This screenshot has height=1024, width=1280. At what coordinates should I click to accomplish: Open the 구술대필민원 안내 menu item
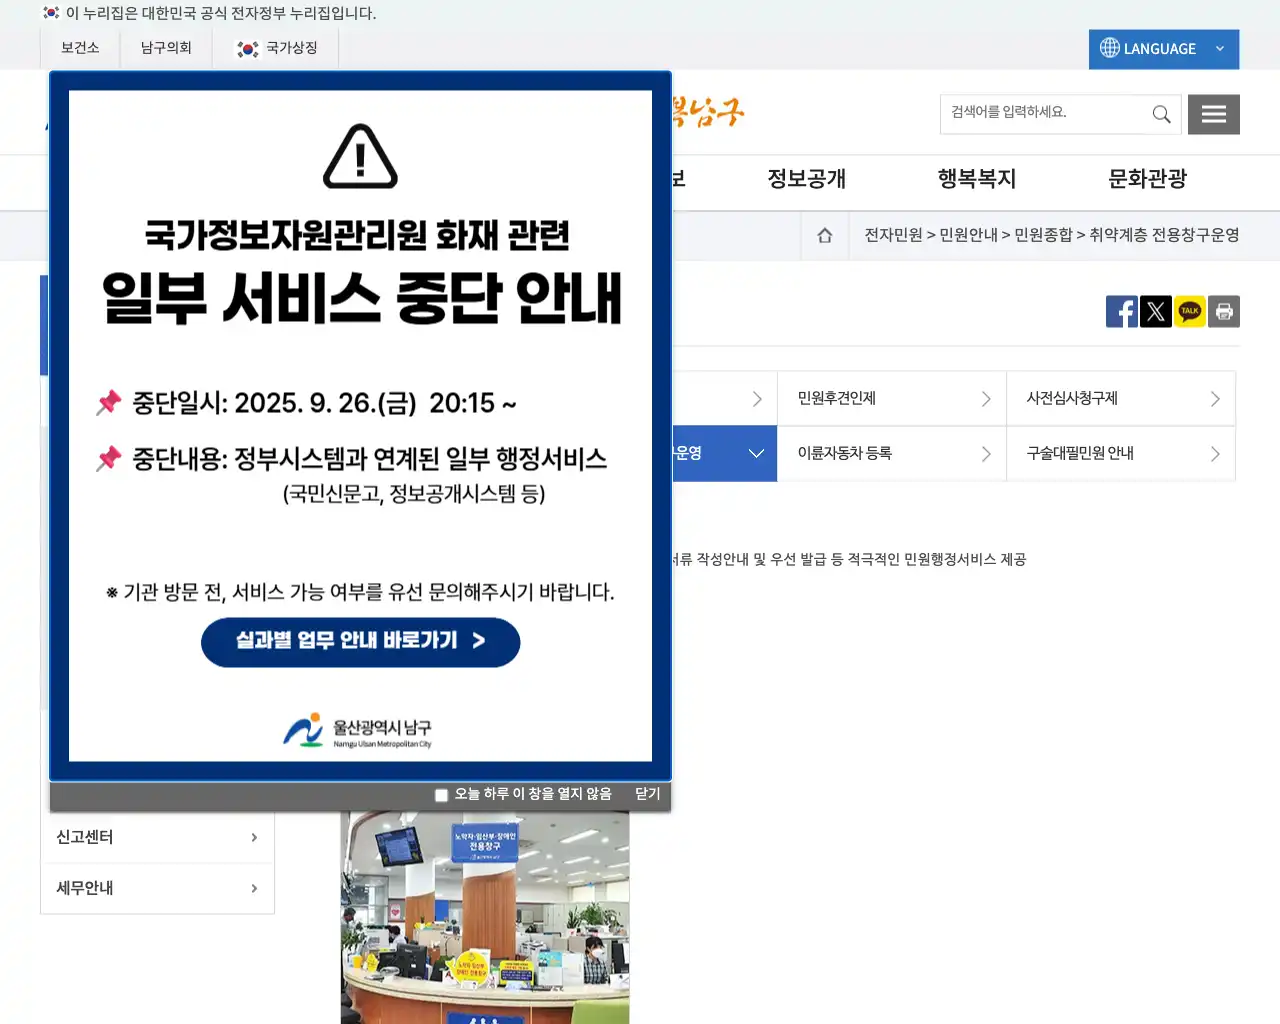(x=1121, y=454)
